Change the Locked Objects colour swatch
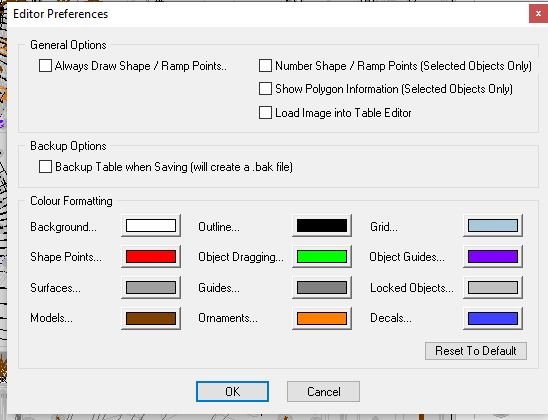Screen dimensions: 548x420 click(493, 288)
